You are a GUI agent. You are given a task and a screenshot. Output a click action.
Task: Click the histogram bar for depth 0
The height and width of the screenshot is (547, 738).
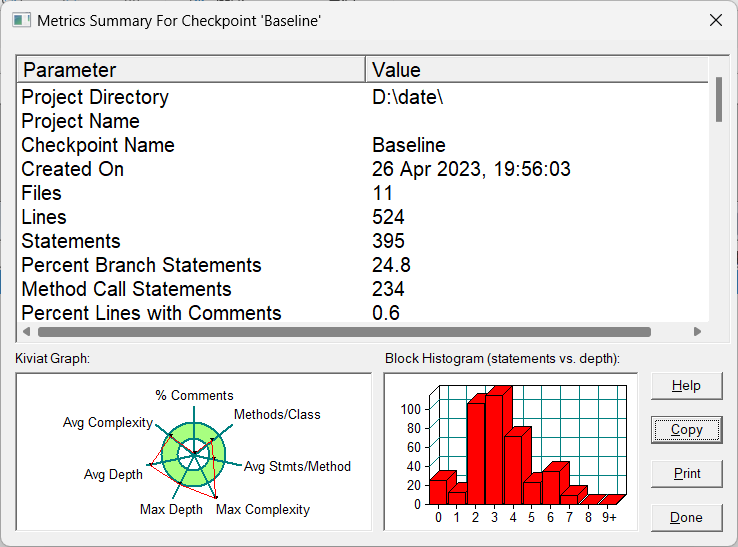coord(438,492)
